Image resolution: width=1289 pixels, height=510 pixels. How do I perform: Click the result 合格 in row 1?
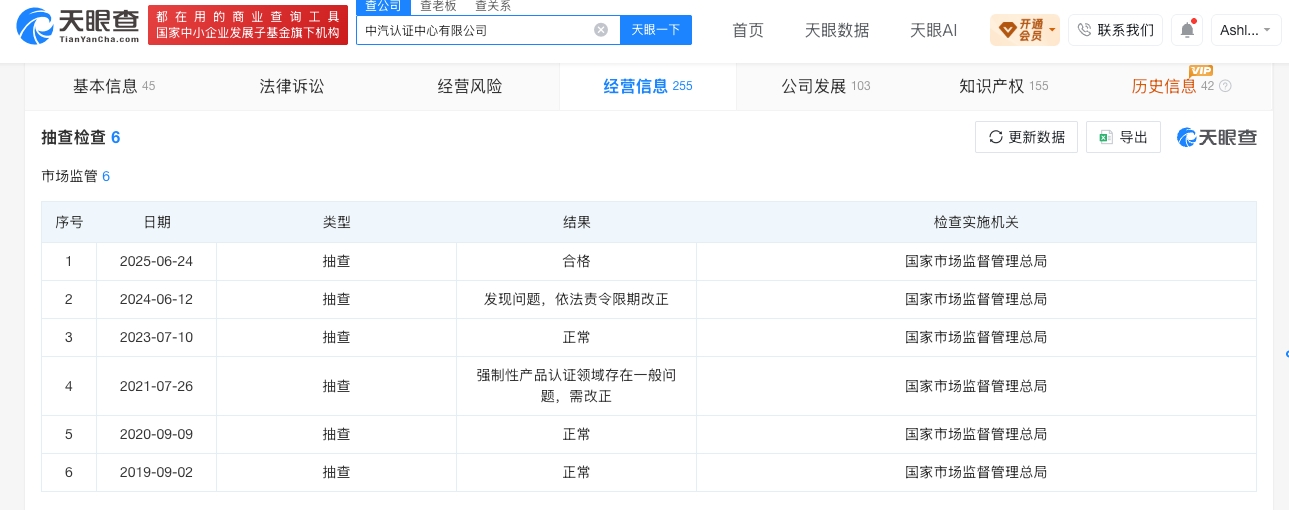tap(576, 261)
